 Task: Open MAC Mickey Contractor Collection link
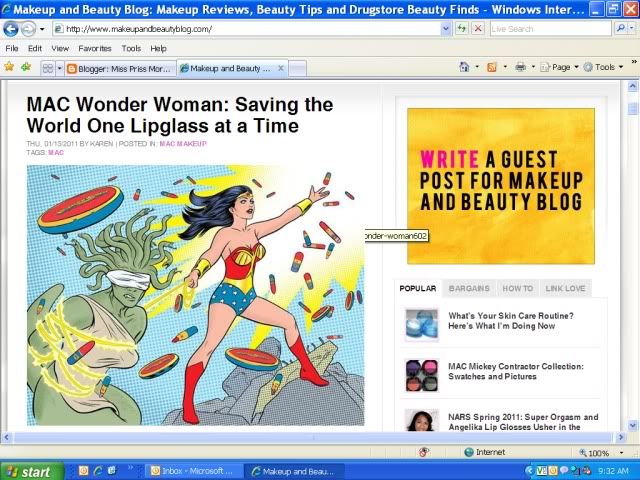(516, 371)
